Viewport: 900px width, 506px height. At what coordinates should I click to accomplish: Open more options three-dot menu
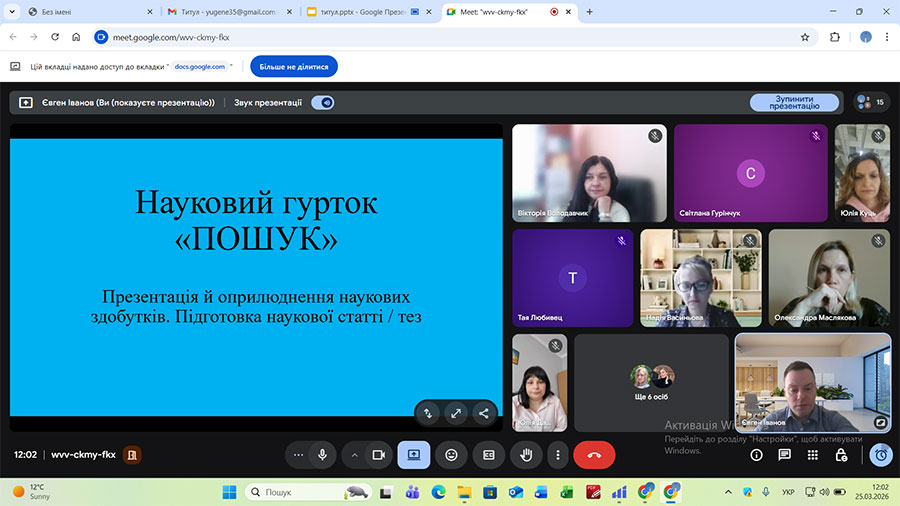pyautogui.click(x=559, y=455)
